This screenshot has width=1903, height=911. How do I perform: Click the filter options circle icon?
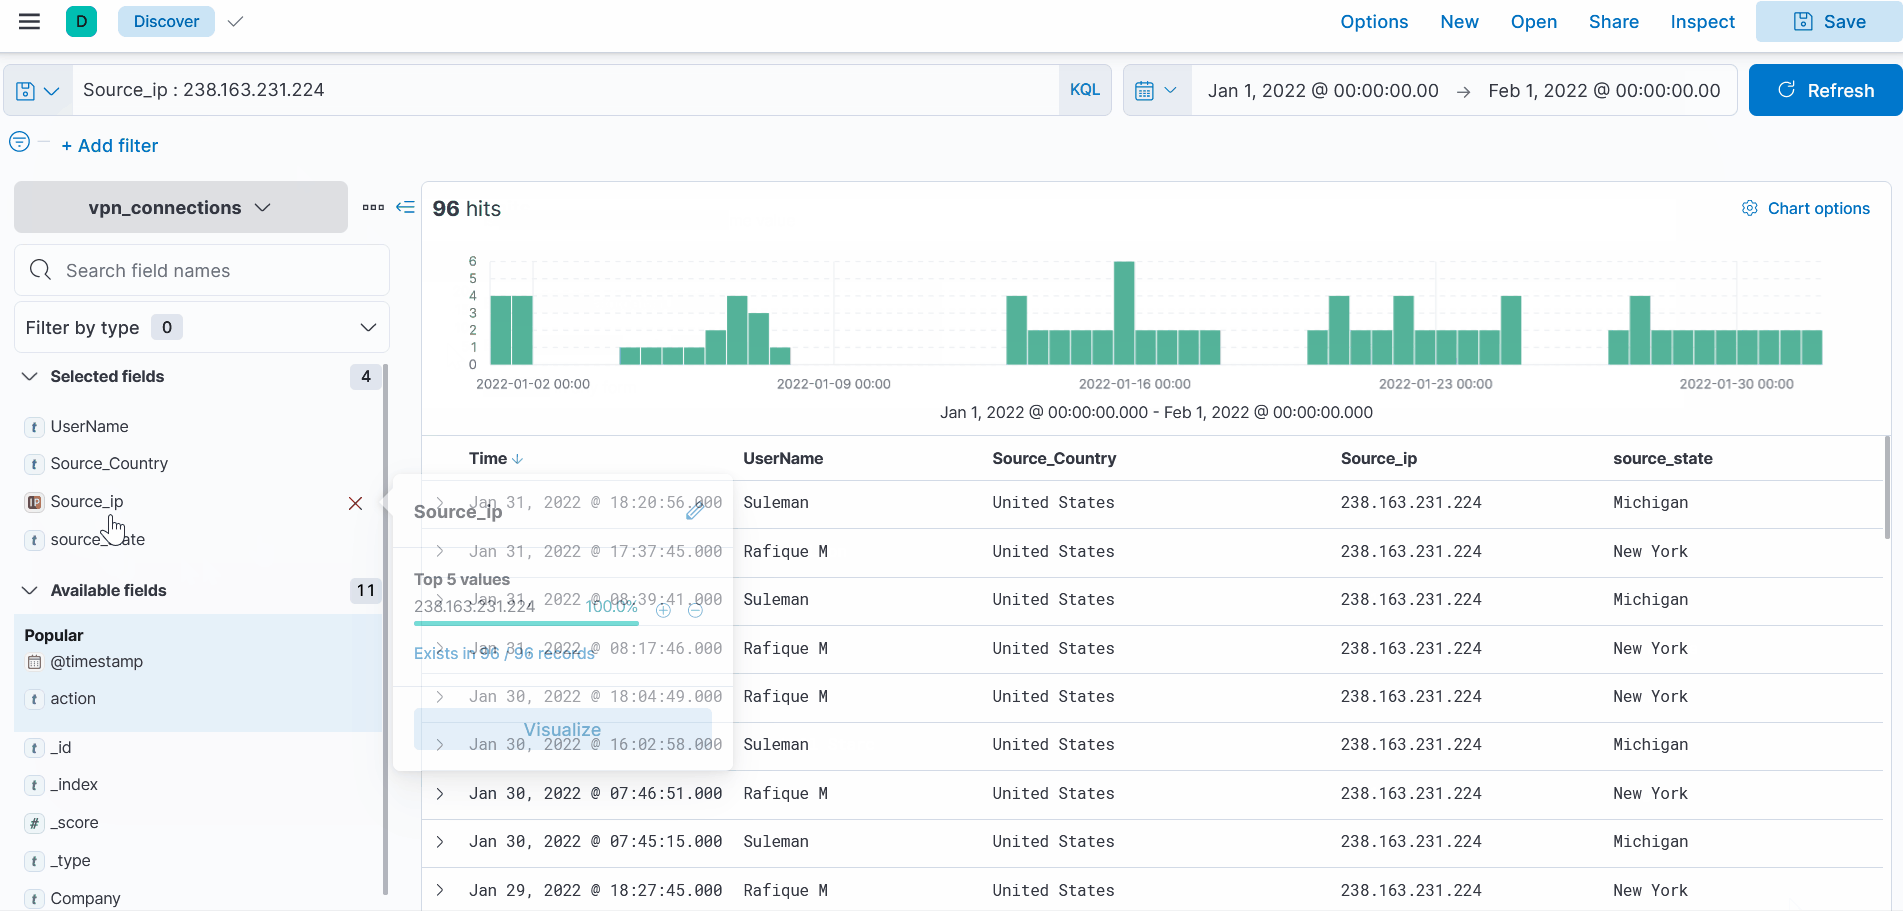coord(19,142)
